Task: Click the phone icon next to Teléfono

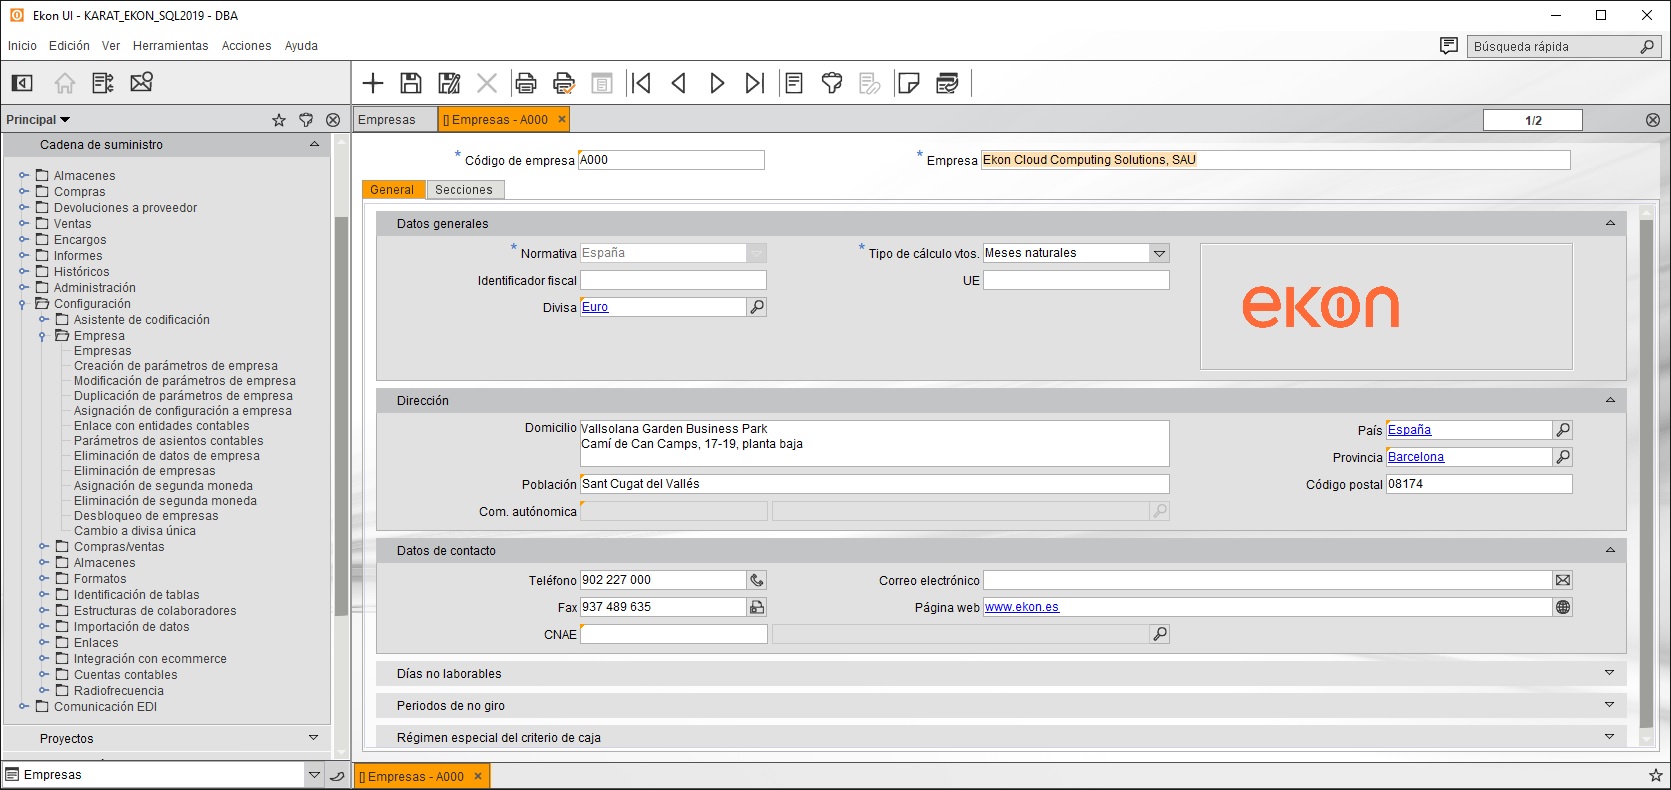Action: point(757,580)
